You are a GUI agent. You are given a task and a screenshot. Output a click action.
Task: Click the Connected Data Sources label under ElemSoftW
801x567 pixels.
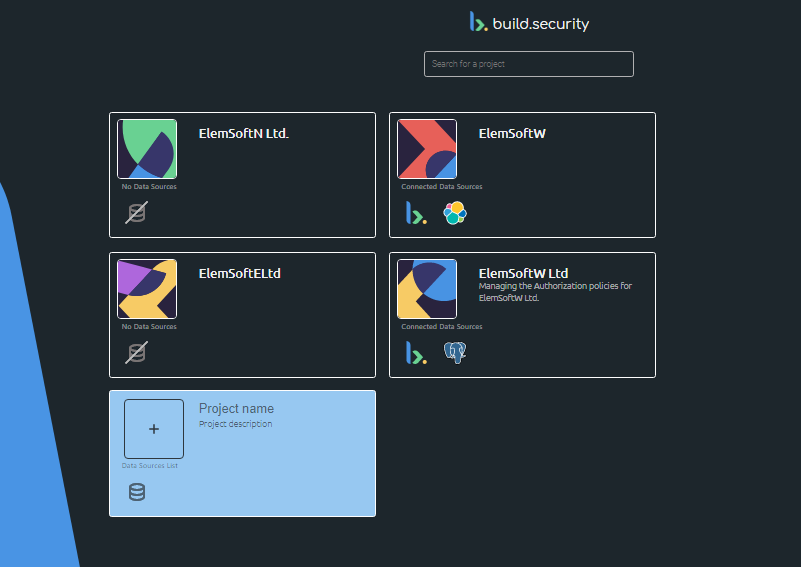[442, 187]
